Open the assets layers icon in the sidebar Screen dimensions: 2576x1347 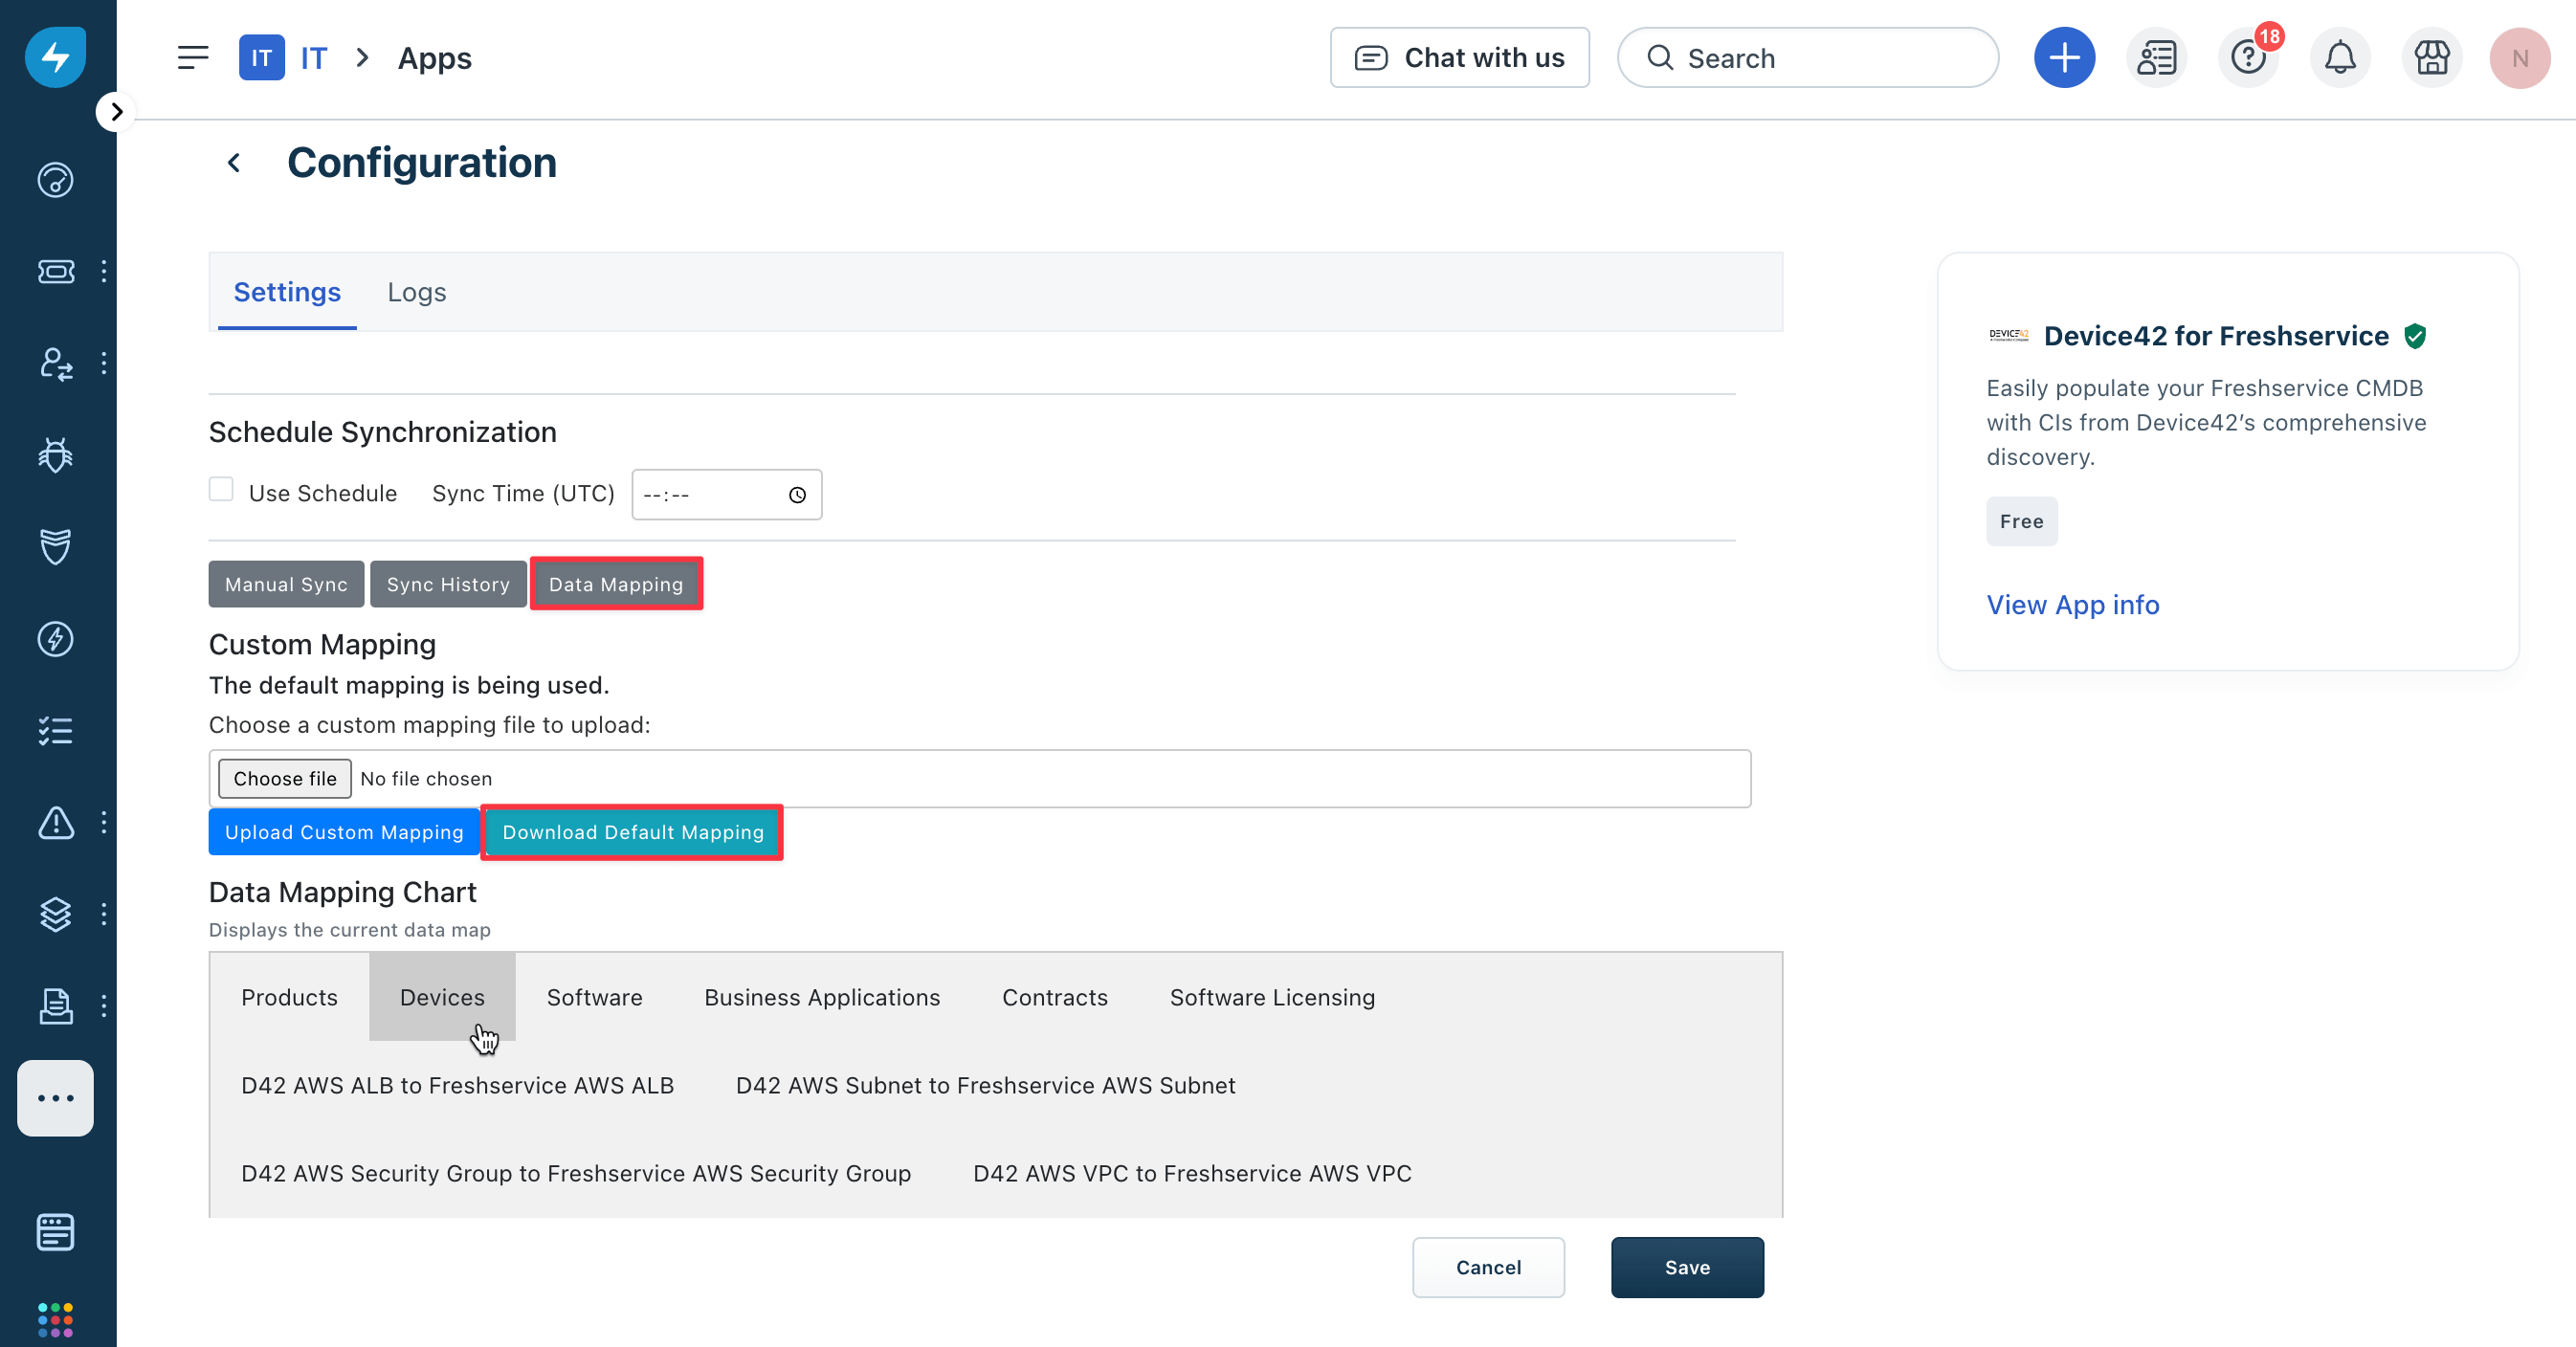point(55,913)
